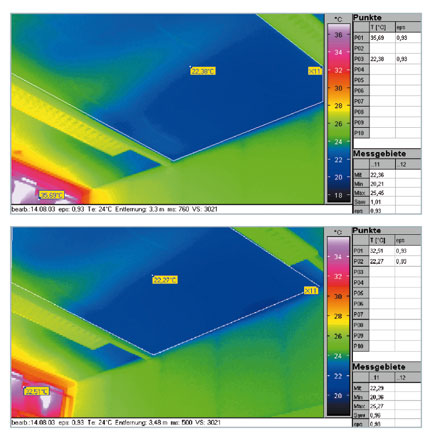Click the 38 mark on the temperature color scale
The height and width of the screenshot is (438, 431).
[x=338, y=35]
